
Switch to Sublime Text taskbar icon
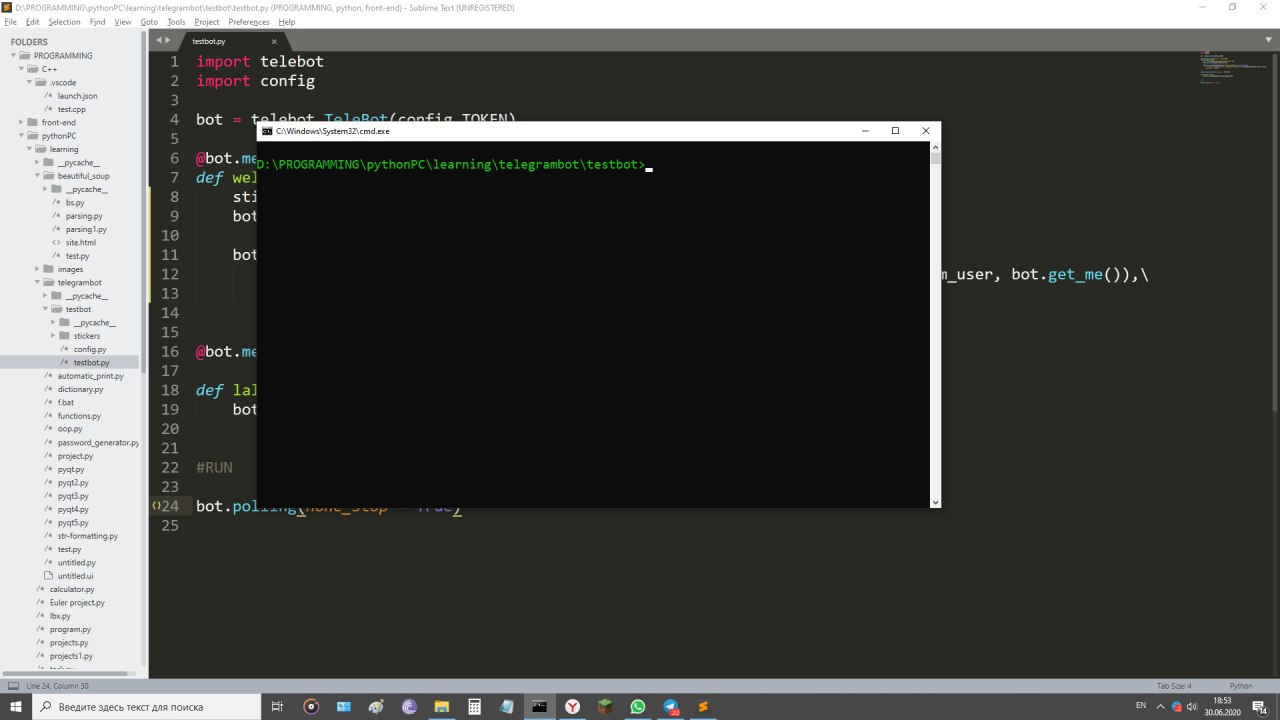click(703, 706)
